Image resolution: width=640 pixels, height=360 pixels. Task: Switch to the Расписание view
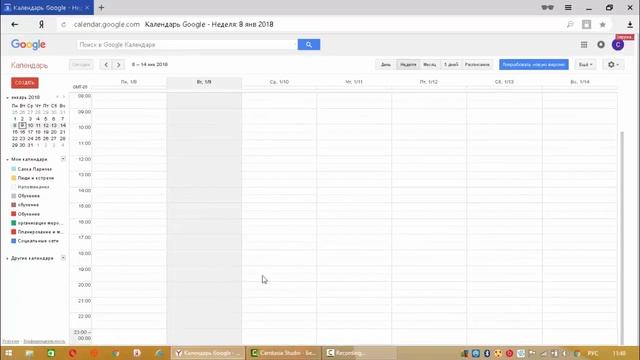coord(477,64)
